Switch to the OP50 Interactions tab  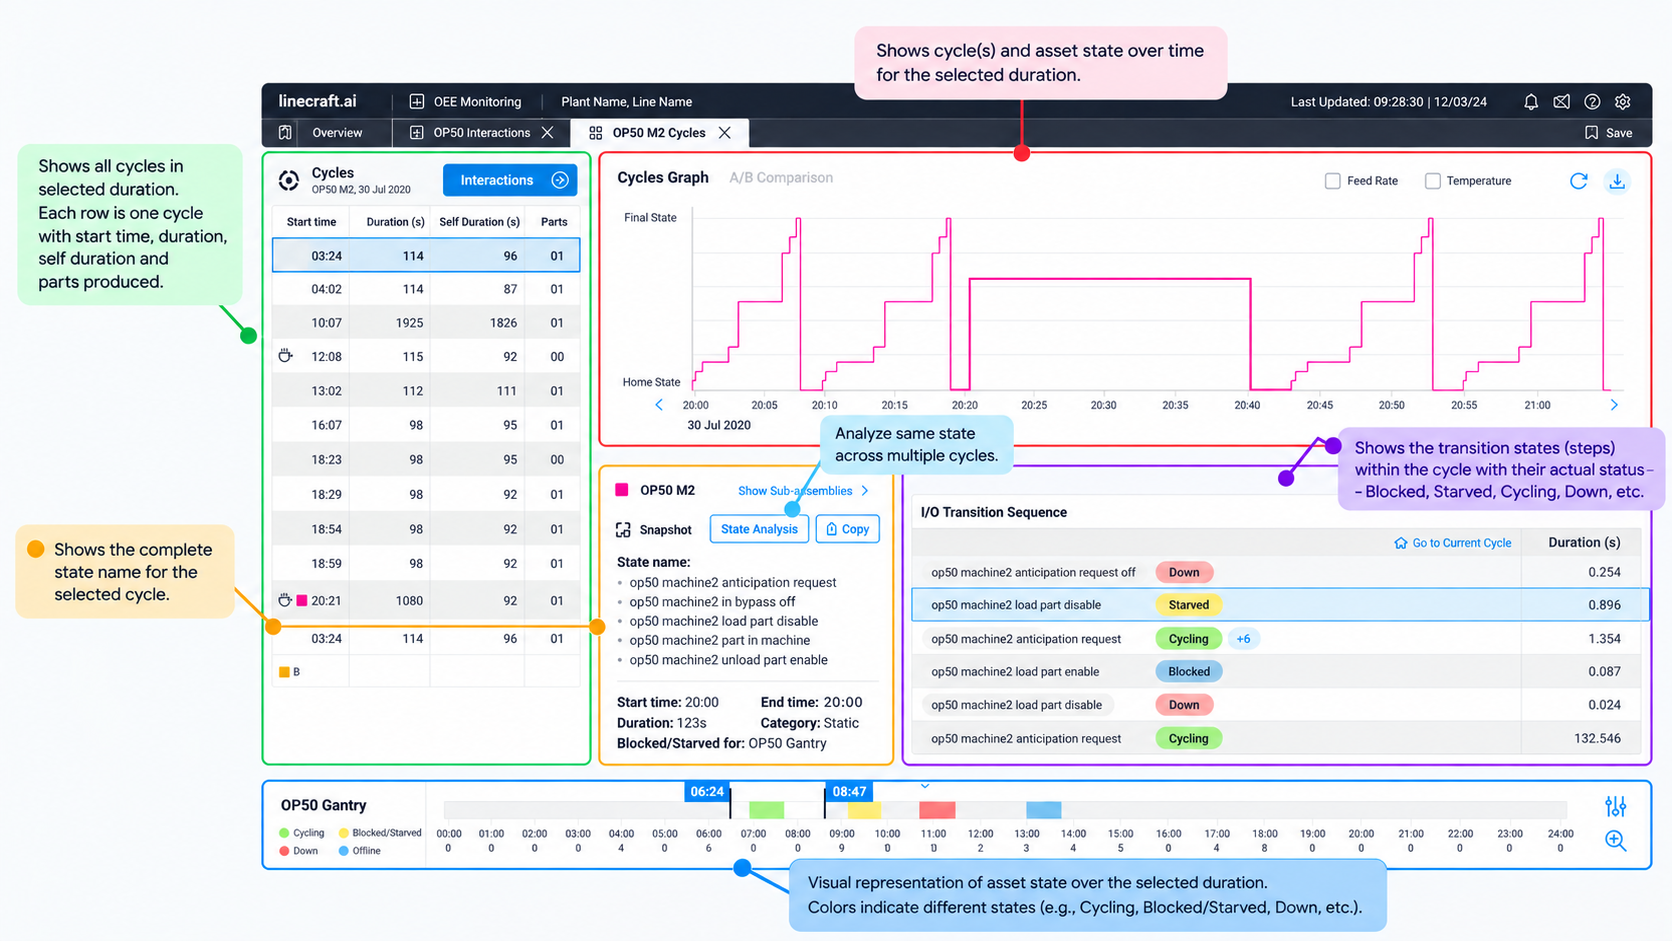[x=482, y=133]
